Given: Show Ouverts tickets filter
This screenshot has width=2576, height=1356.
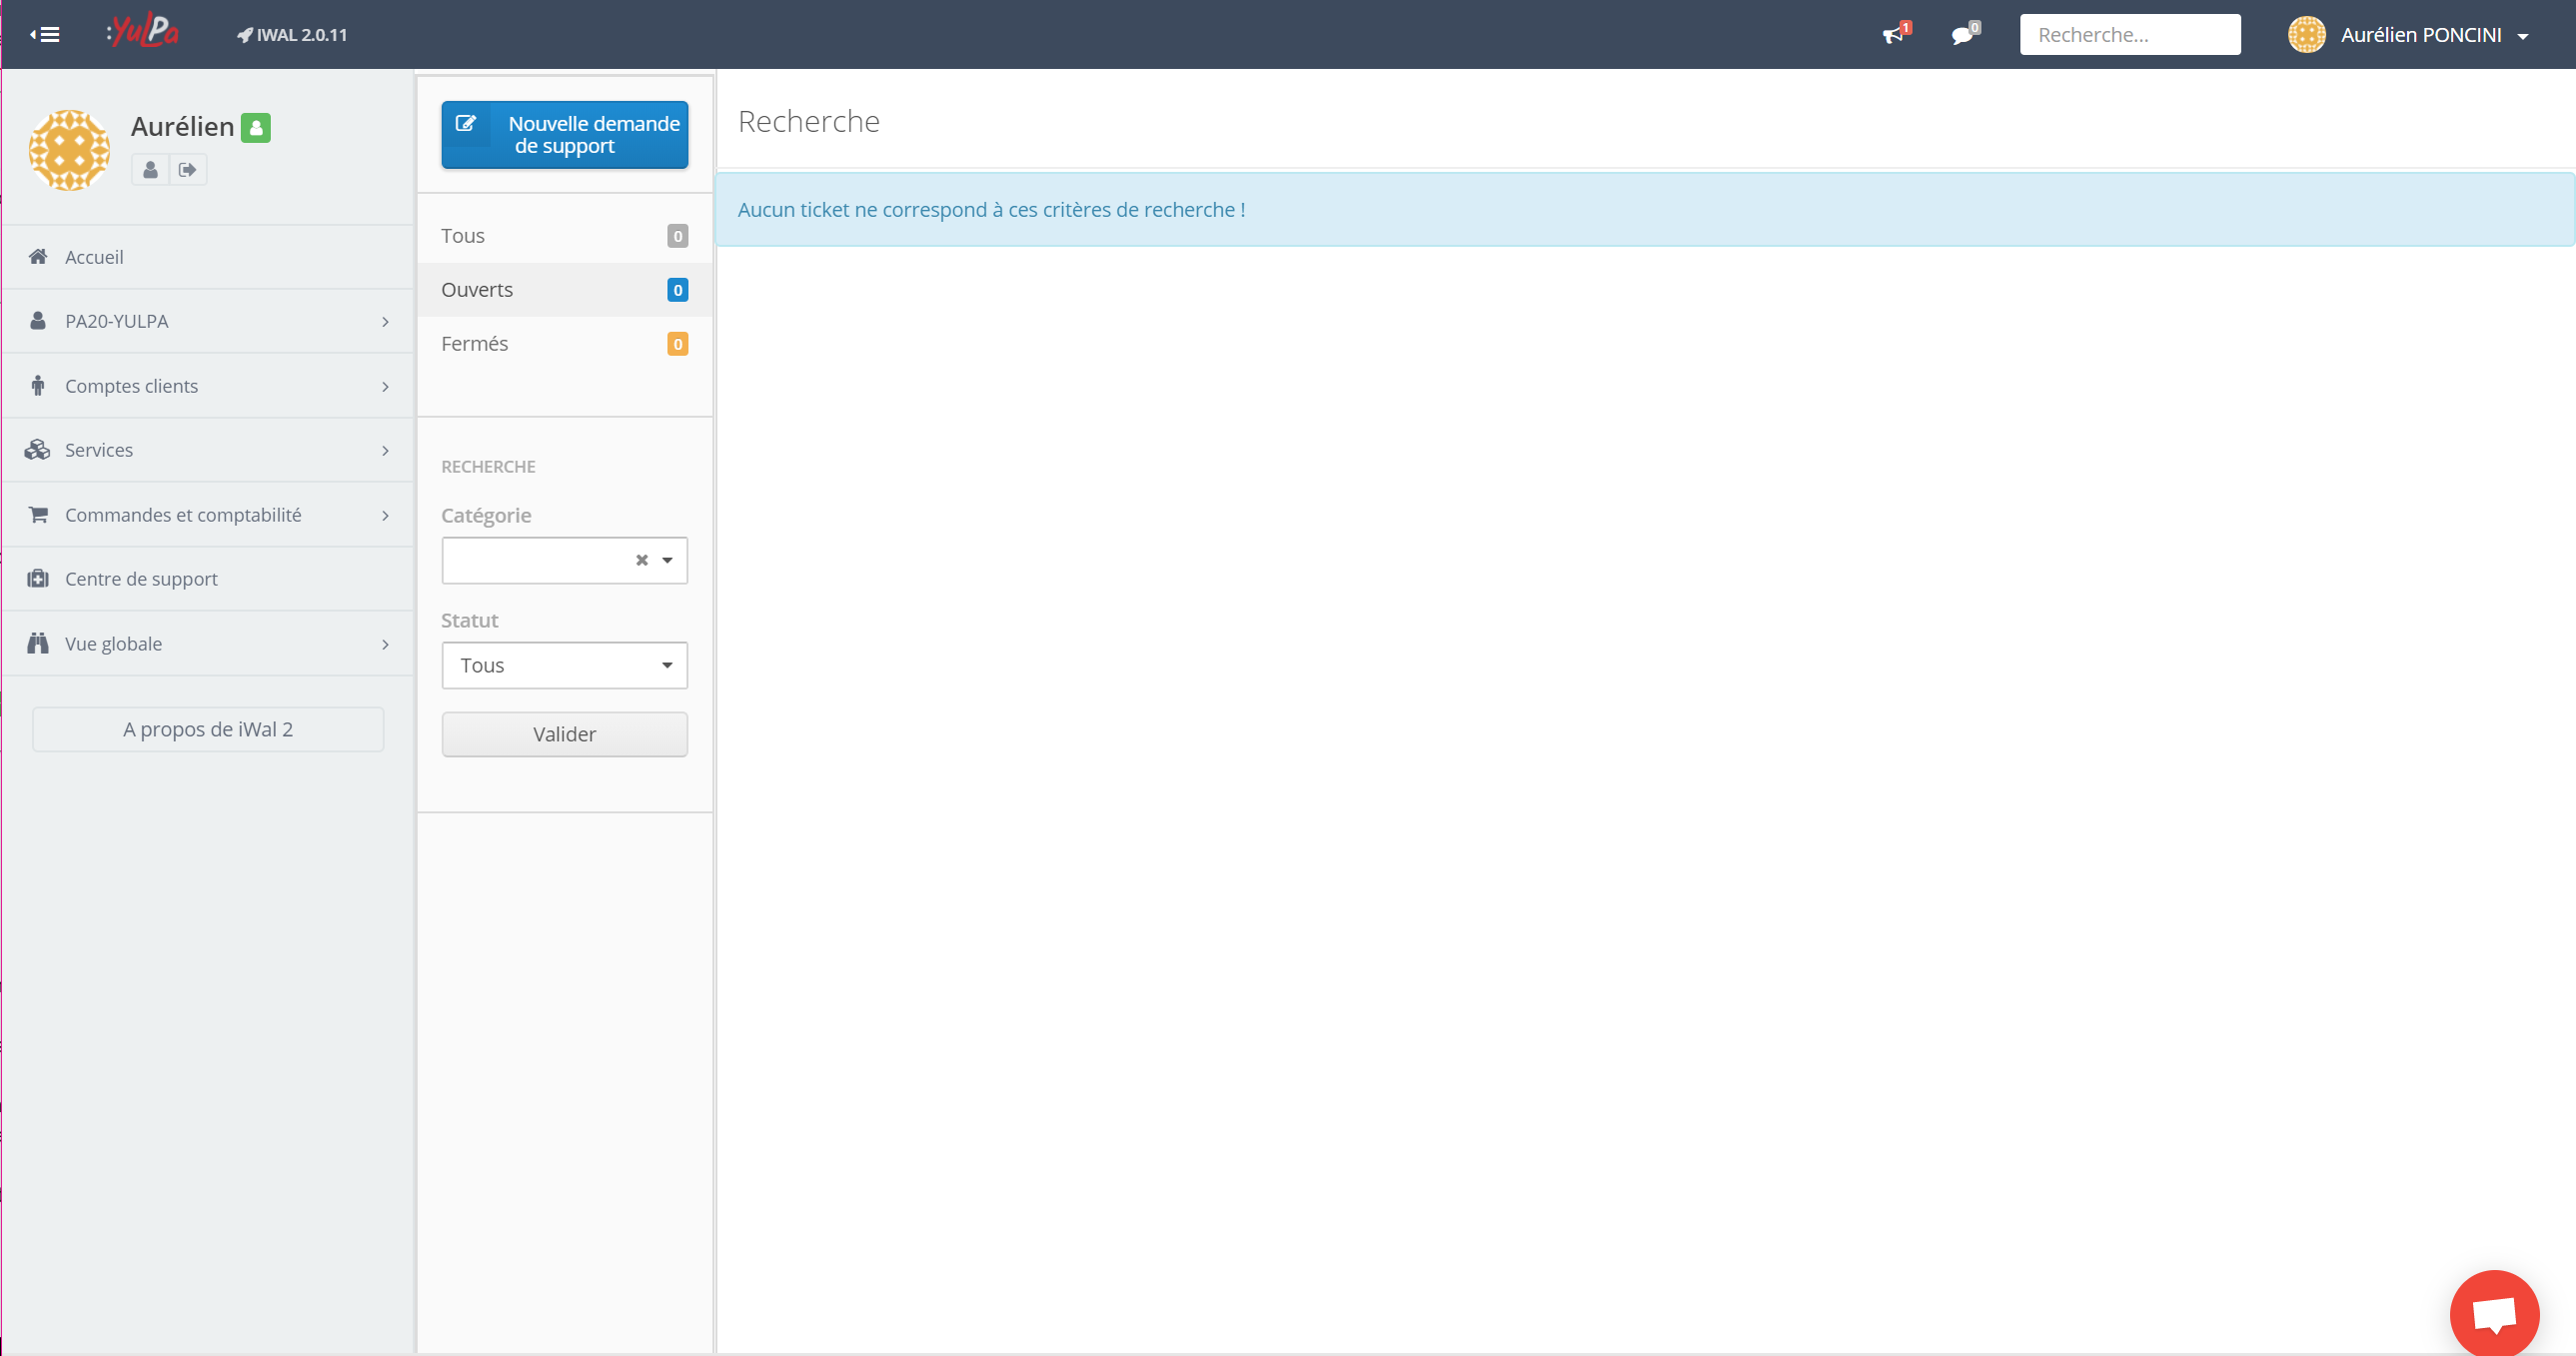Looking at the screenshot, I should pos(565,290).
